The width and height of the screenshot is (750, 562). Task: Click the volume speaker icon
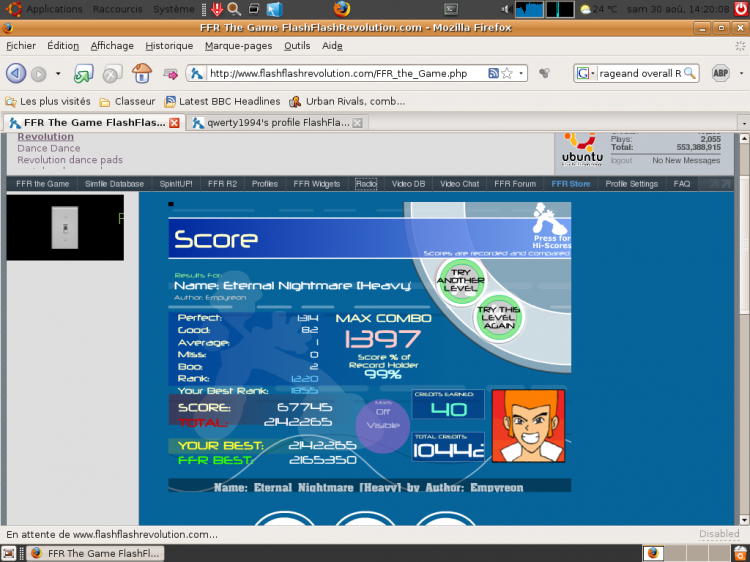click(507, 9)
